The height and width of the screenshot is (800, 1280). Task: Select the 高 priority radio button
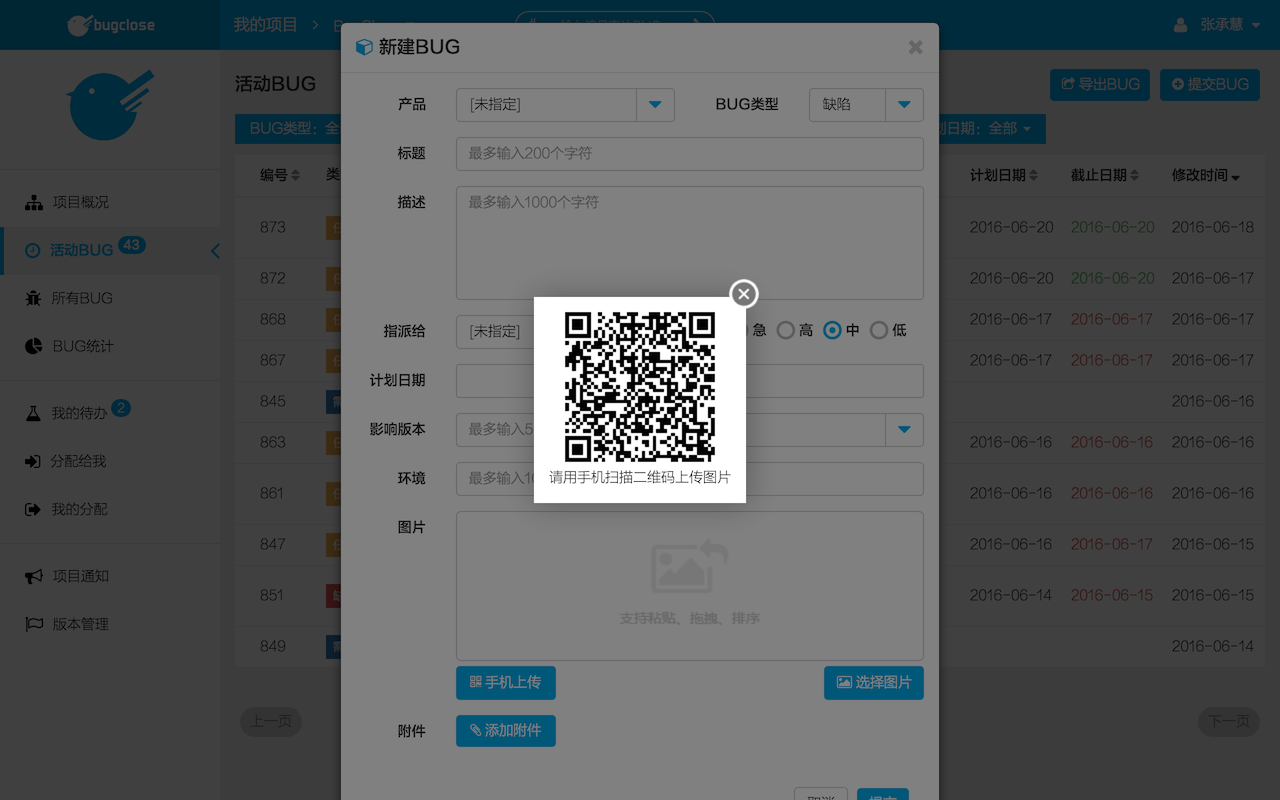(786, 330)
